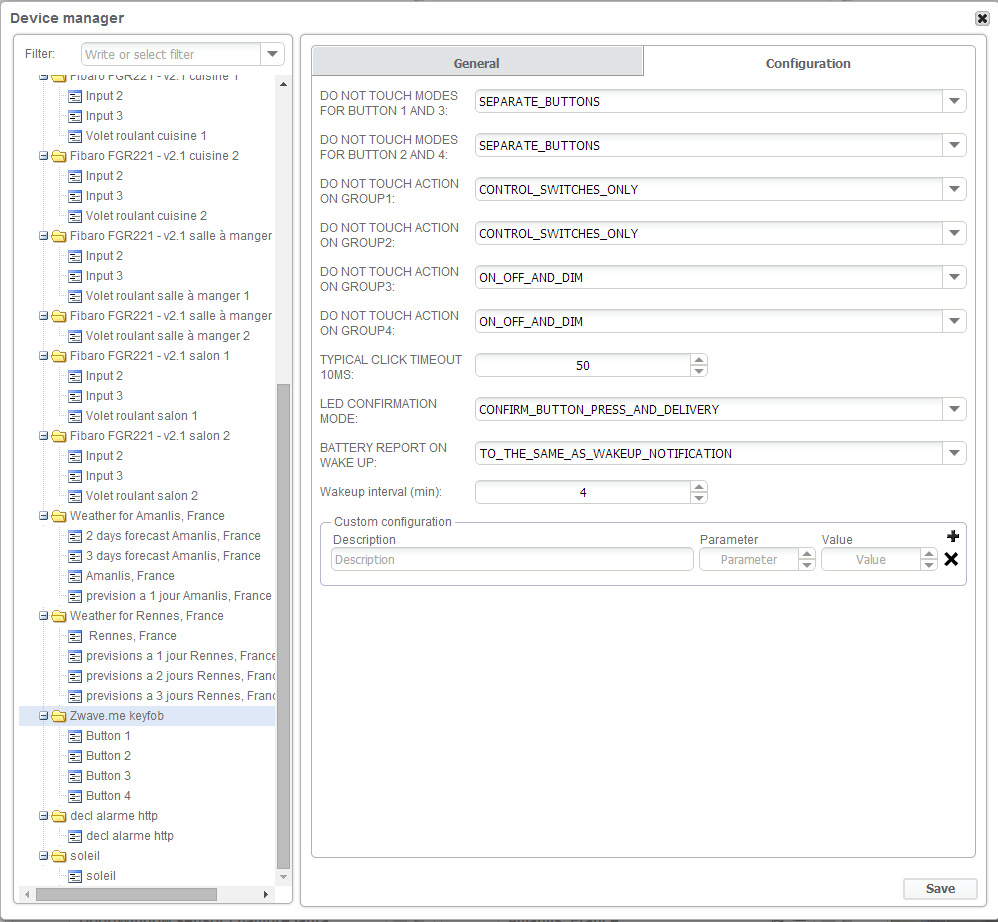
Task: Collapse Weather for Amanlis, France node
Action: pyautogui.click(x=43, y=516)
